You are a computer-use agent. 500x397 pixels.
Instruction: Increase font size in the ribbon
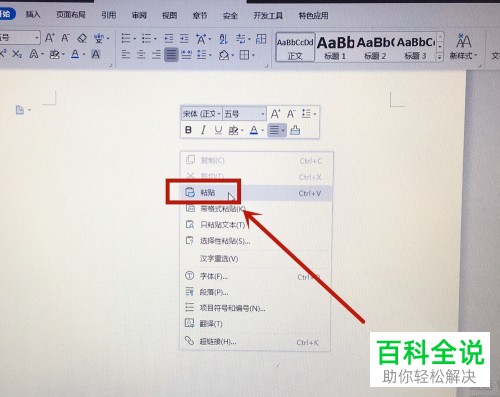(x=50, y=38)
